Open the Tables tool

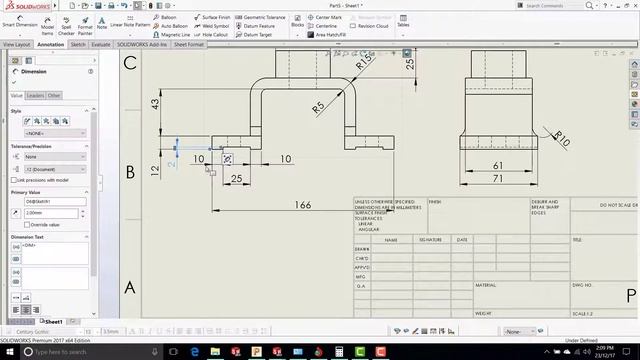[x=403, y=22]
